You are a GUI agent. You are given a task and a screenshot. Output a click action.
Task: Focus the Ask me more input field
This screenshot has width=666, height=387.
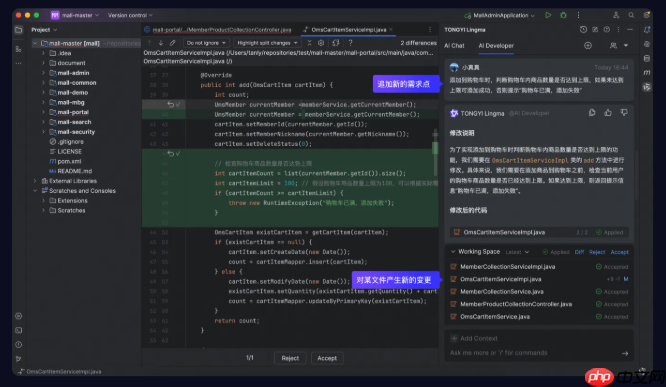(x=533, y=353)
